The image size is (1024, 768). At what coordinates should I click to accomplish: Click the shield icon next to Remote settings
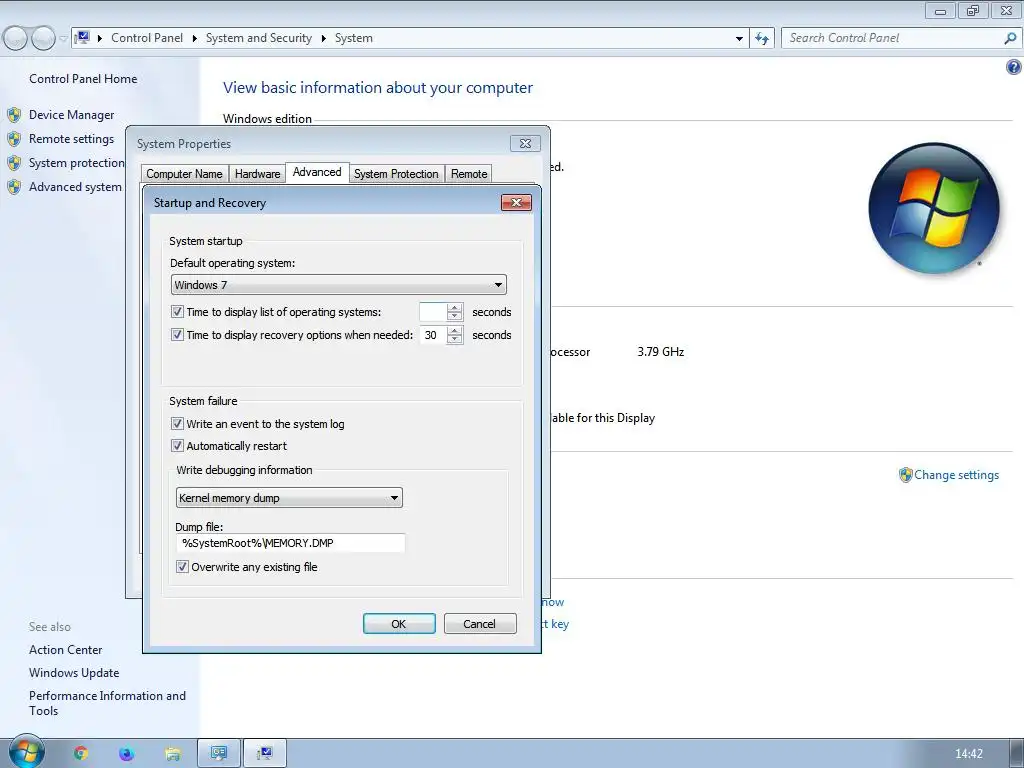coord(14,139)
